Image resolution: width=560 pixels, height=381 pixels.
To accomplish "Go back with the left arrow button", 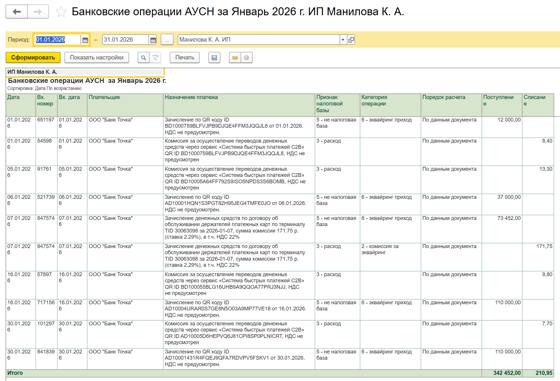I will pos(16,12).
